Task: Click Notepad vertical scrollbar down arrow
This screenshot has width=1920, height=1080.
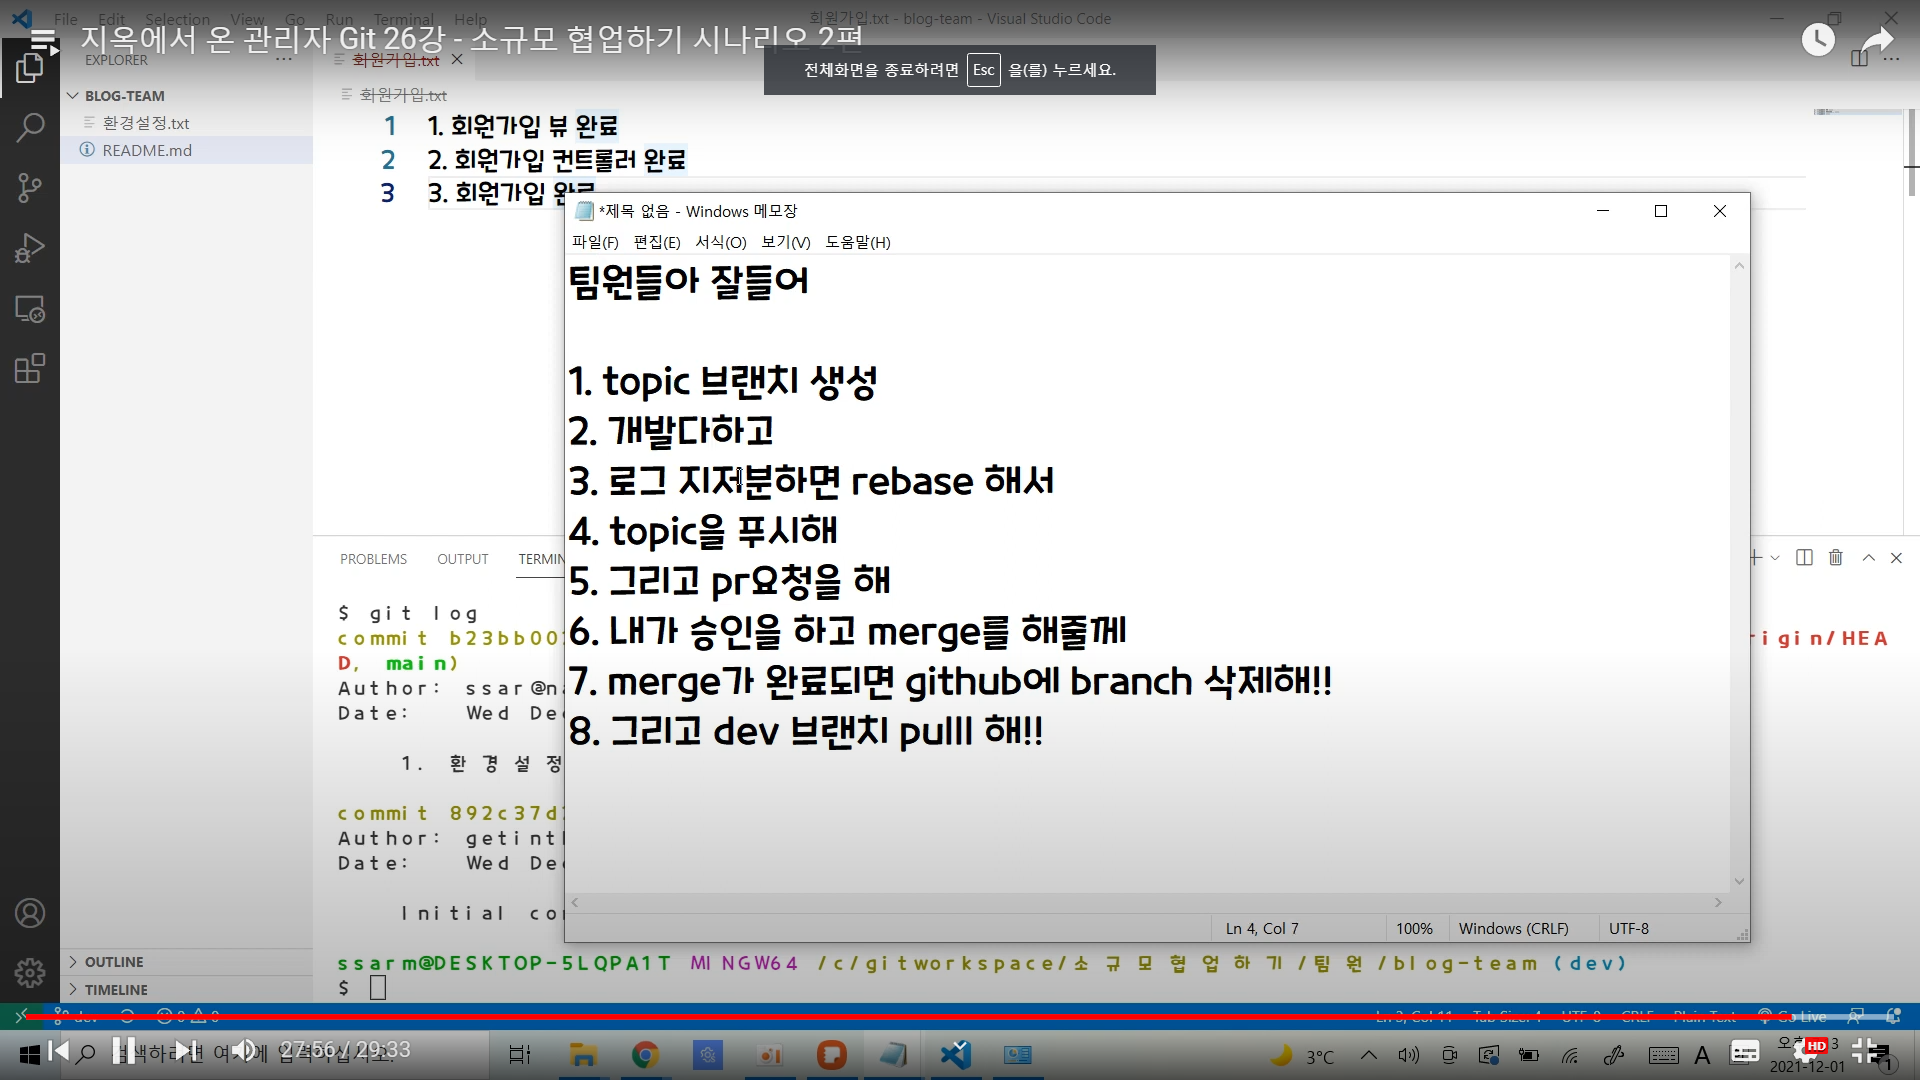Action: tap(1739, 881)
